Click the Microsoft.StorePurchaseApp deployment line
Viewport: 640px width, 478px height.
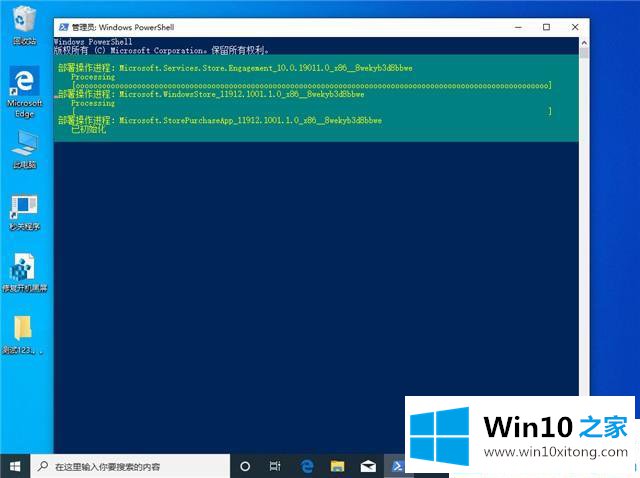pos(220,120)
